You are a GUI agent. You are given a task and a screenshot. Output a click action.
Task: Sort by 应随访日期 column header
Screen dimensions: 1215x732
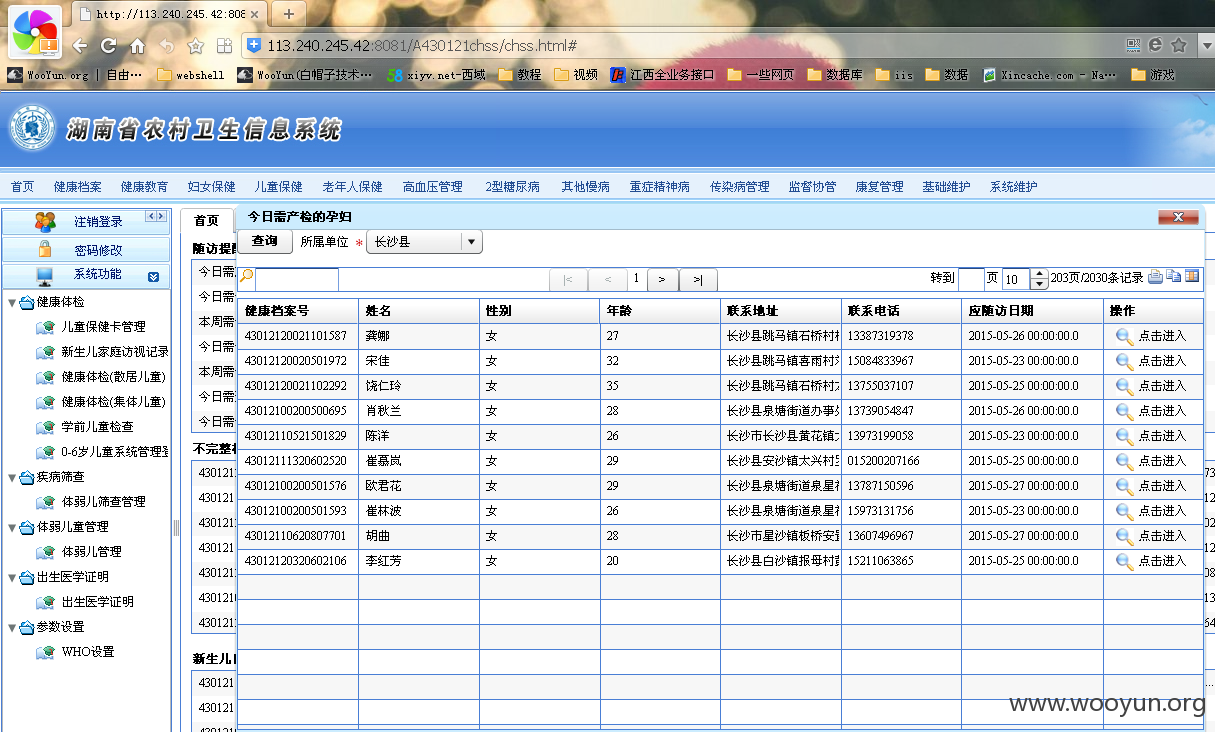click(1033, 311)
